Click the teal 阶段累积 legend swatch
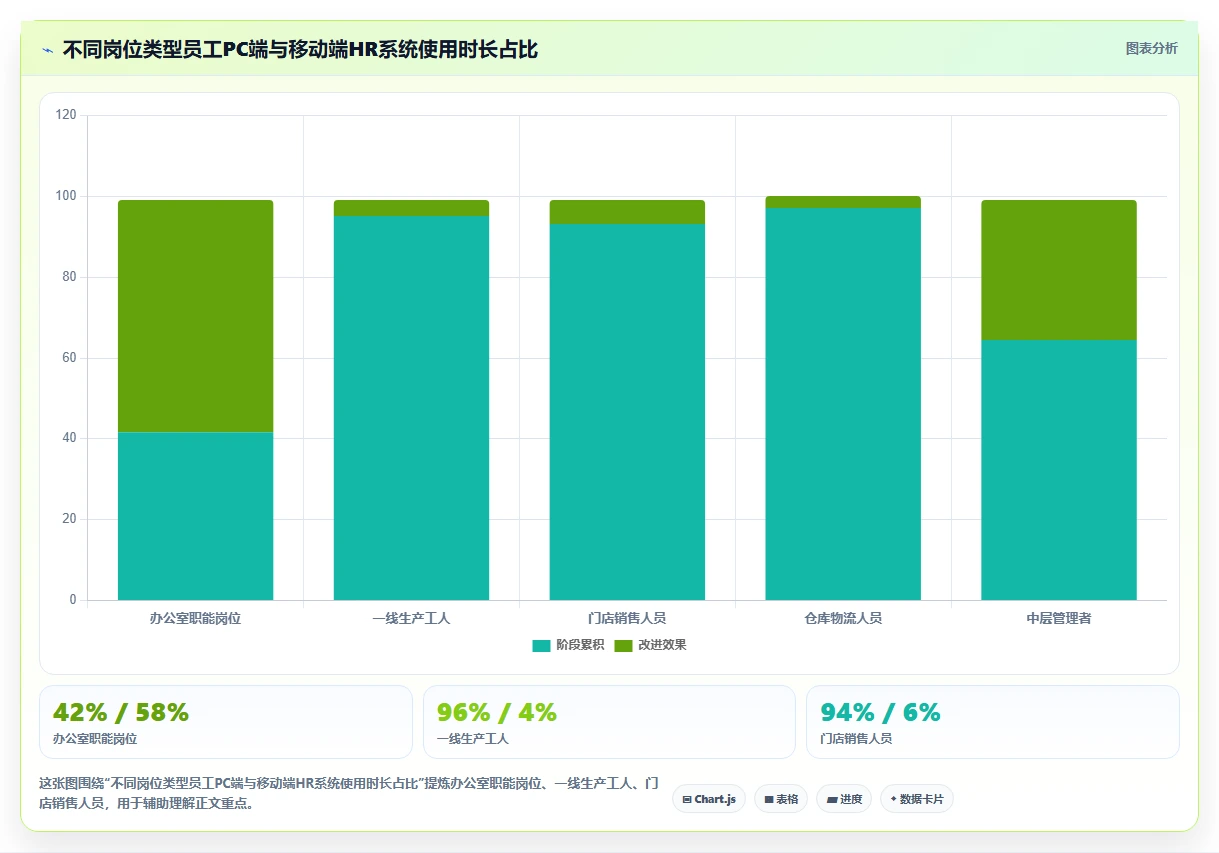 [x=541, y=645]
